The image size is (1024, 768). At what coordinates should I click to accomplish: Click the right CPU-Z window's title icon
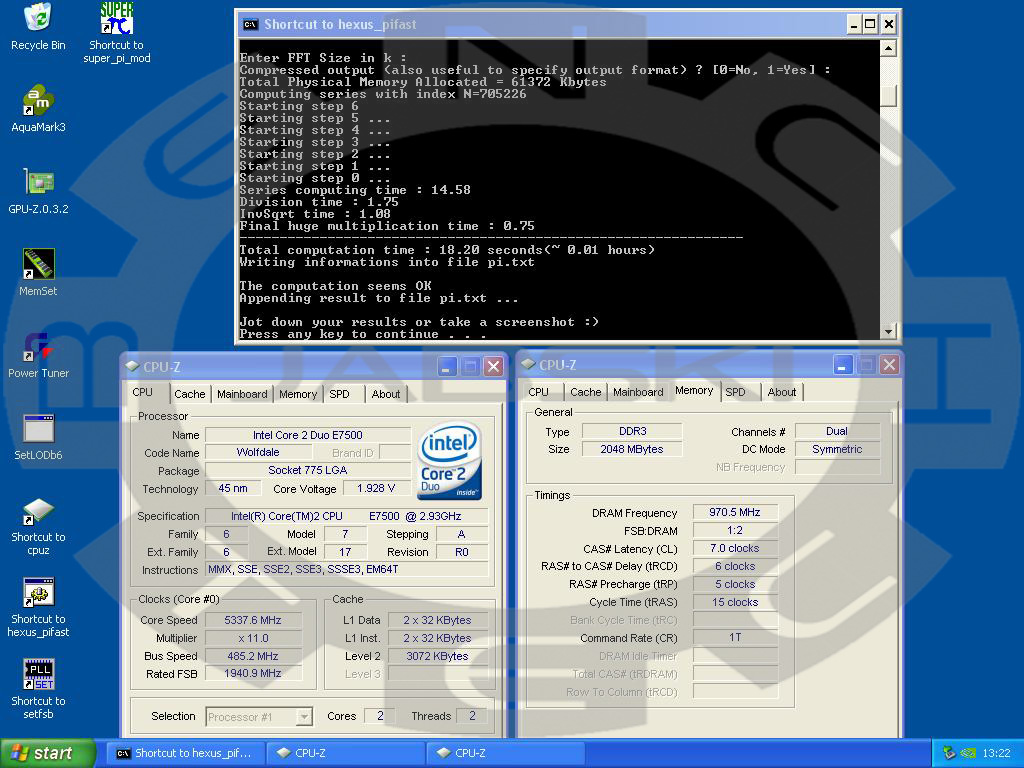(528, 364)
